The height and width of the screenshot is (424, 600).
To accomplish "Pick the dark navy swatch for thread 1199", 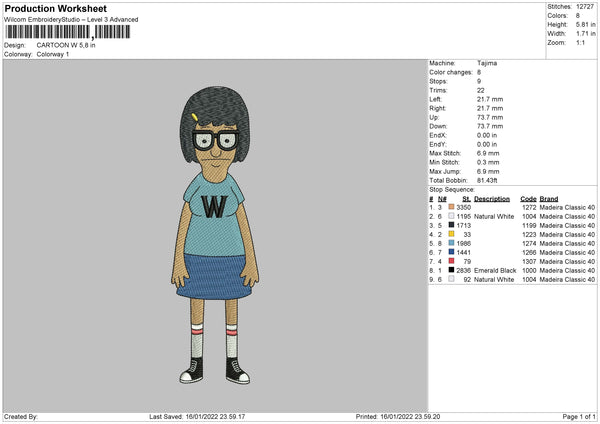I will pyautogui.click(x=451, y=225).
